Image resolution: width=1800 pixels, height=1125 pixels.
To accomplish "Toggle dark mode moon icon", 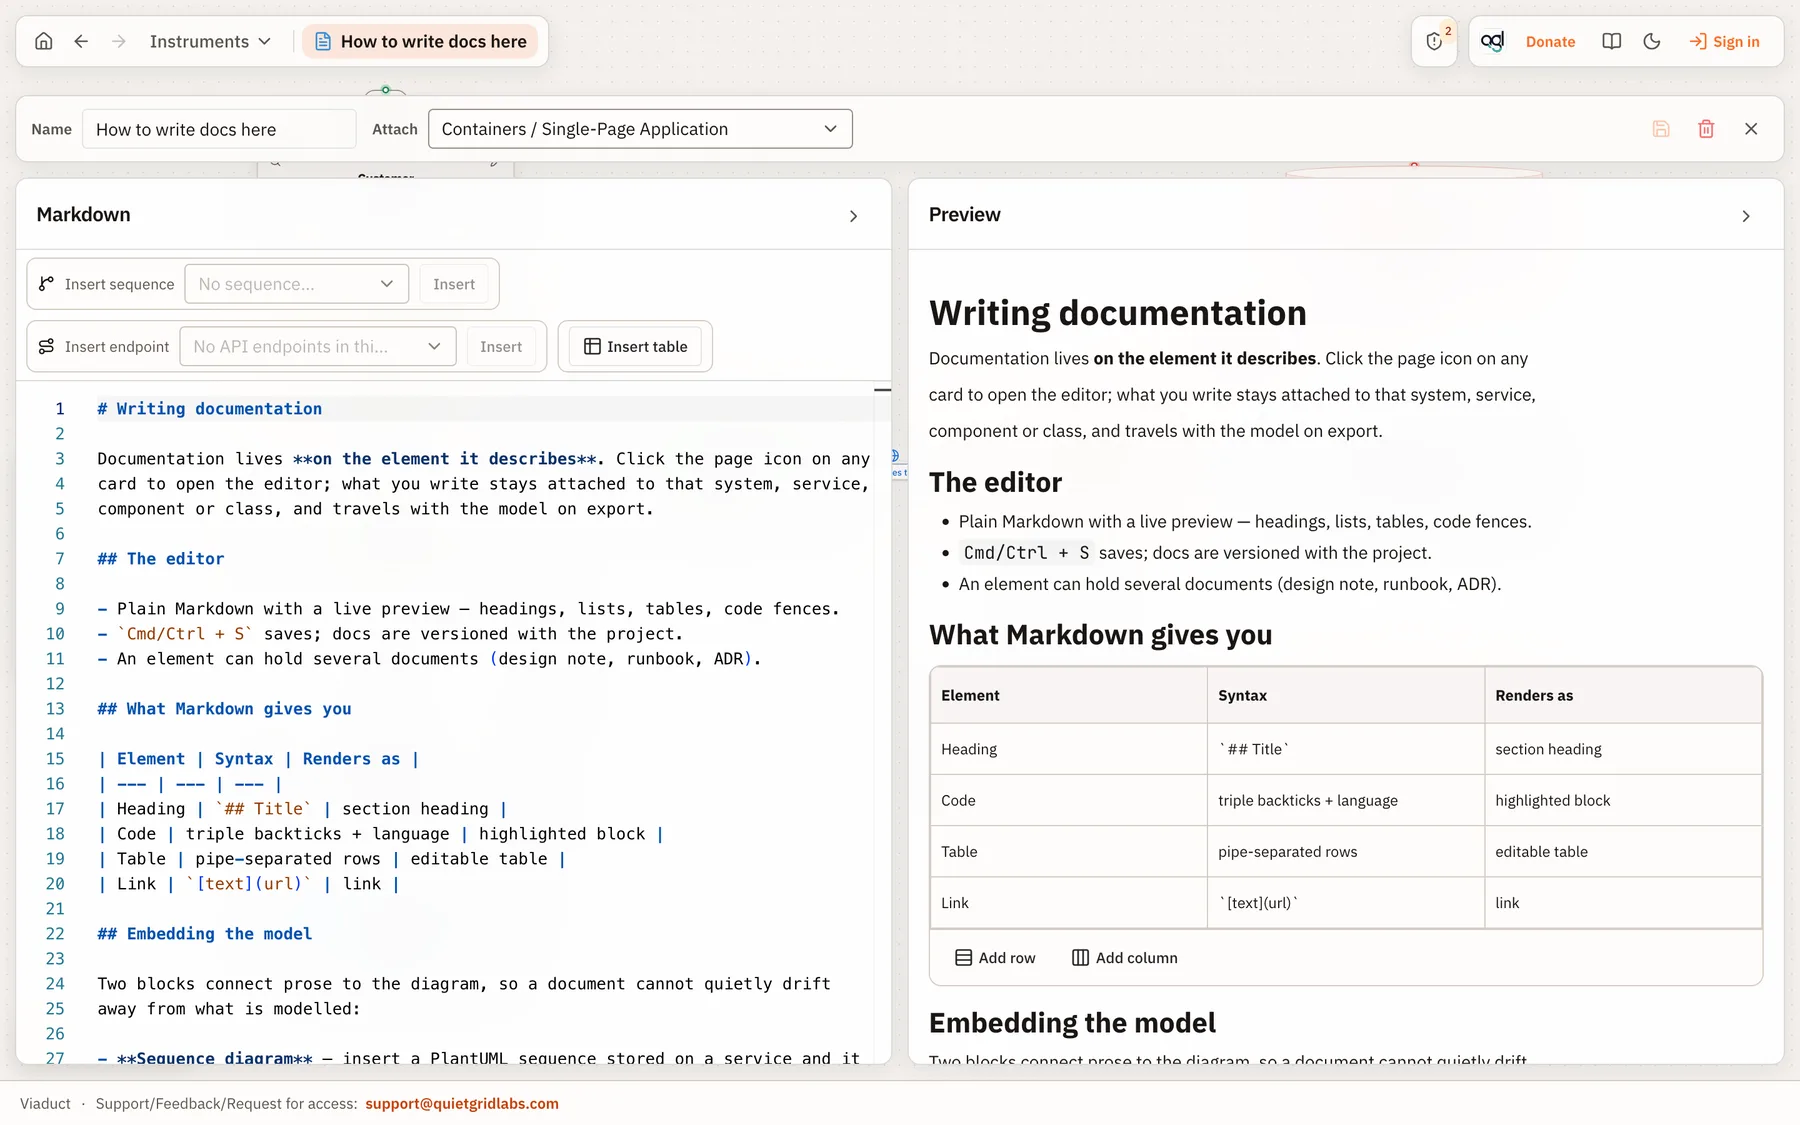I will [1652, 41].
